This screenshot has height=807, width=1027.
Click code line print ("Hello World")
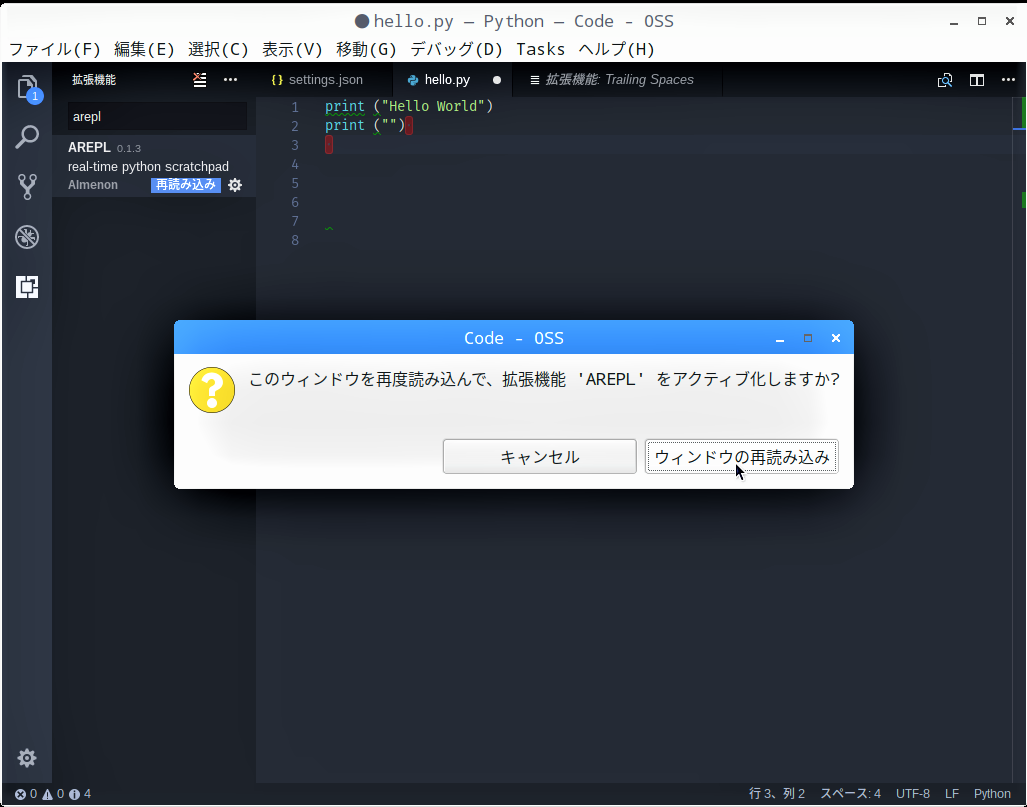[409, 106]
